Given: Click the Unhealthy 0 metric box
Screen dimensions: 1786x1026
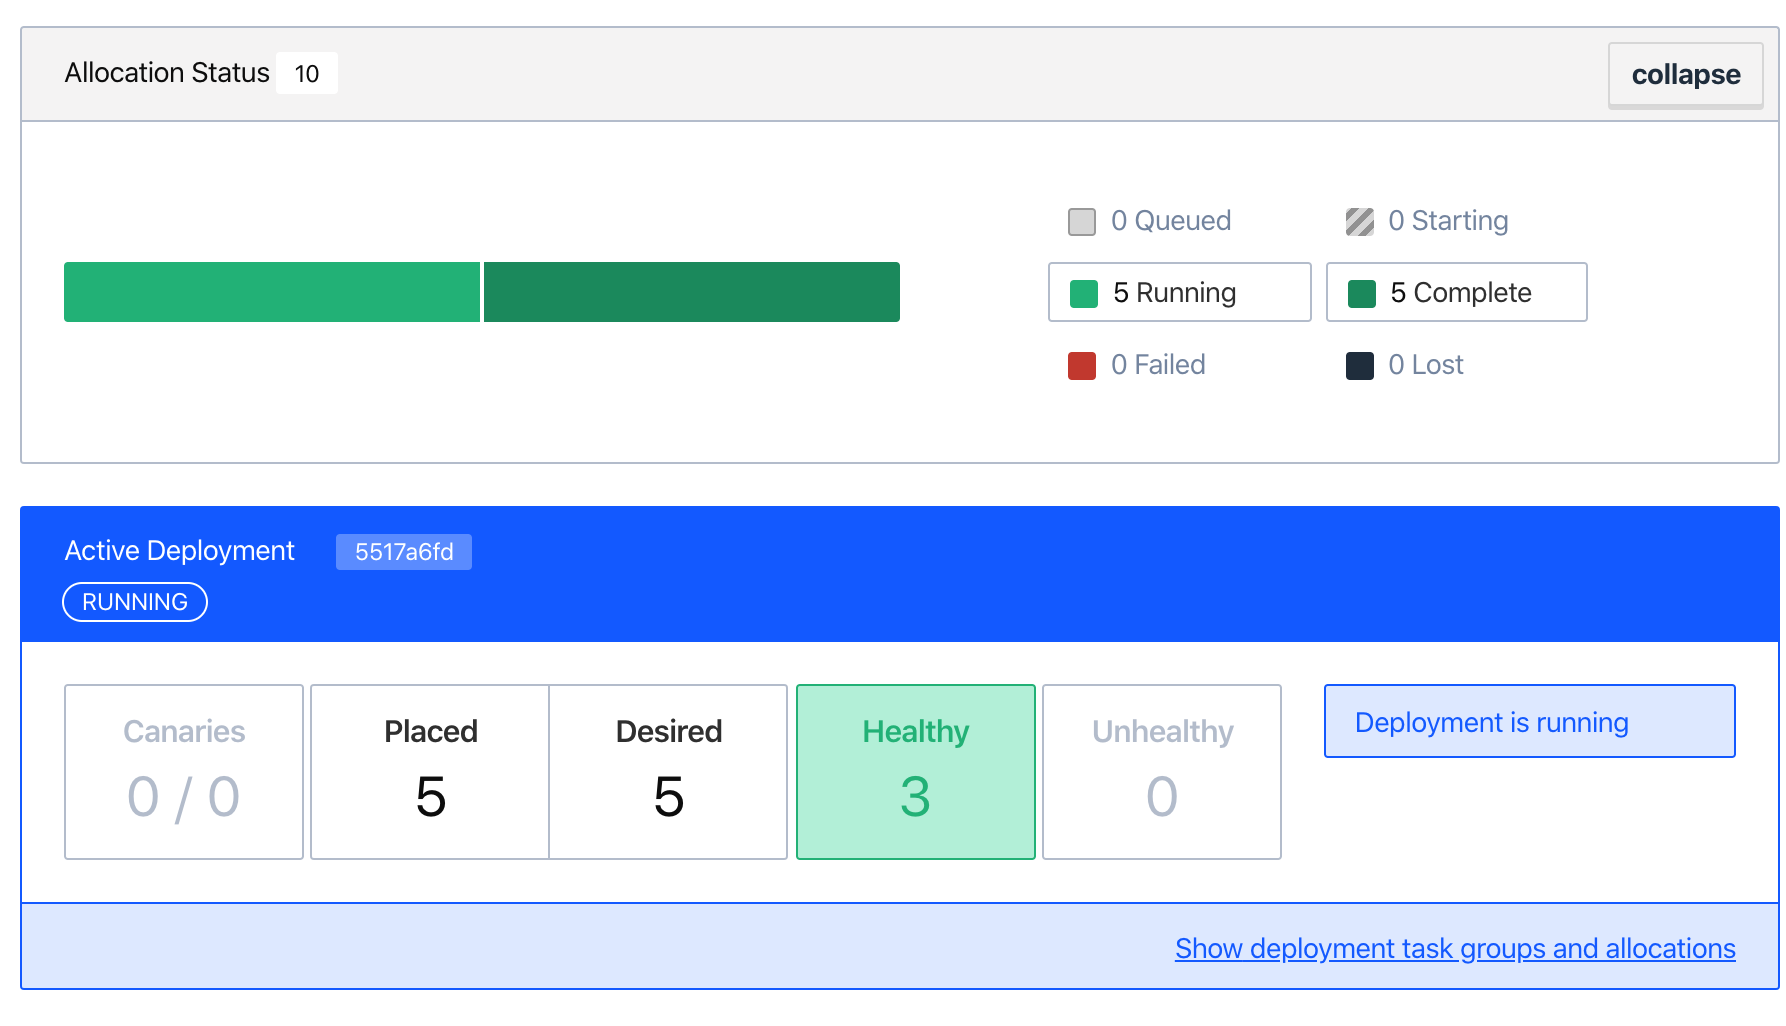Looking at the screenshot, I should click(x=1162, y=772).
